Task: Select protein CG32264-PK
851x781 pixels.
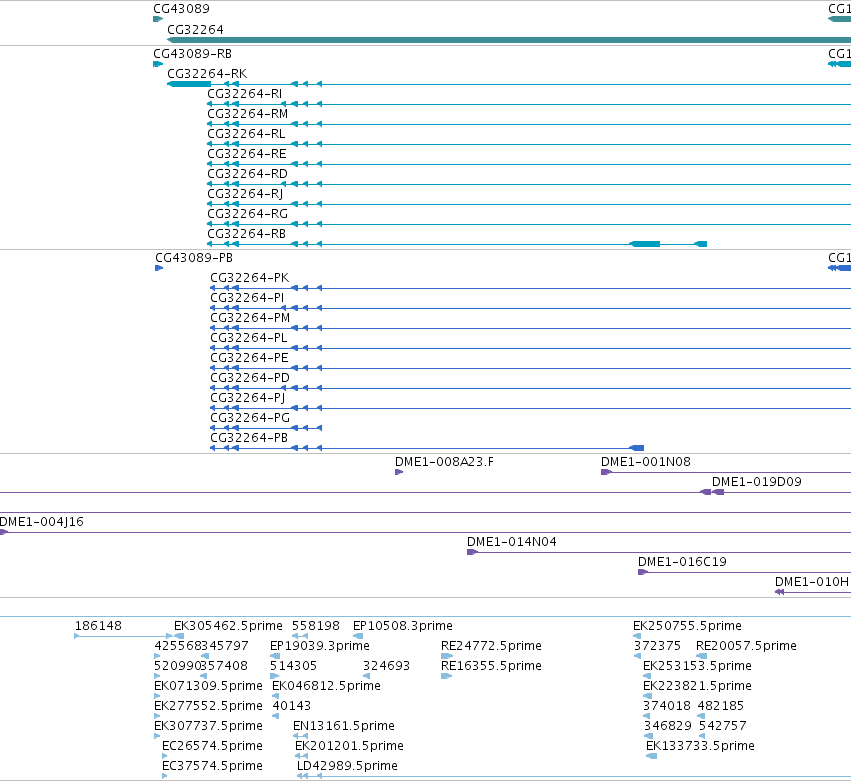Action: click(250, 278)
